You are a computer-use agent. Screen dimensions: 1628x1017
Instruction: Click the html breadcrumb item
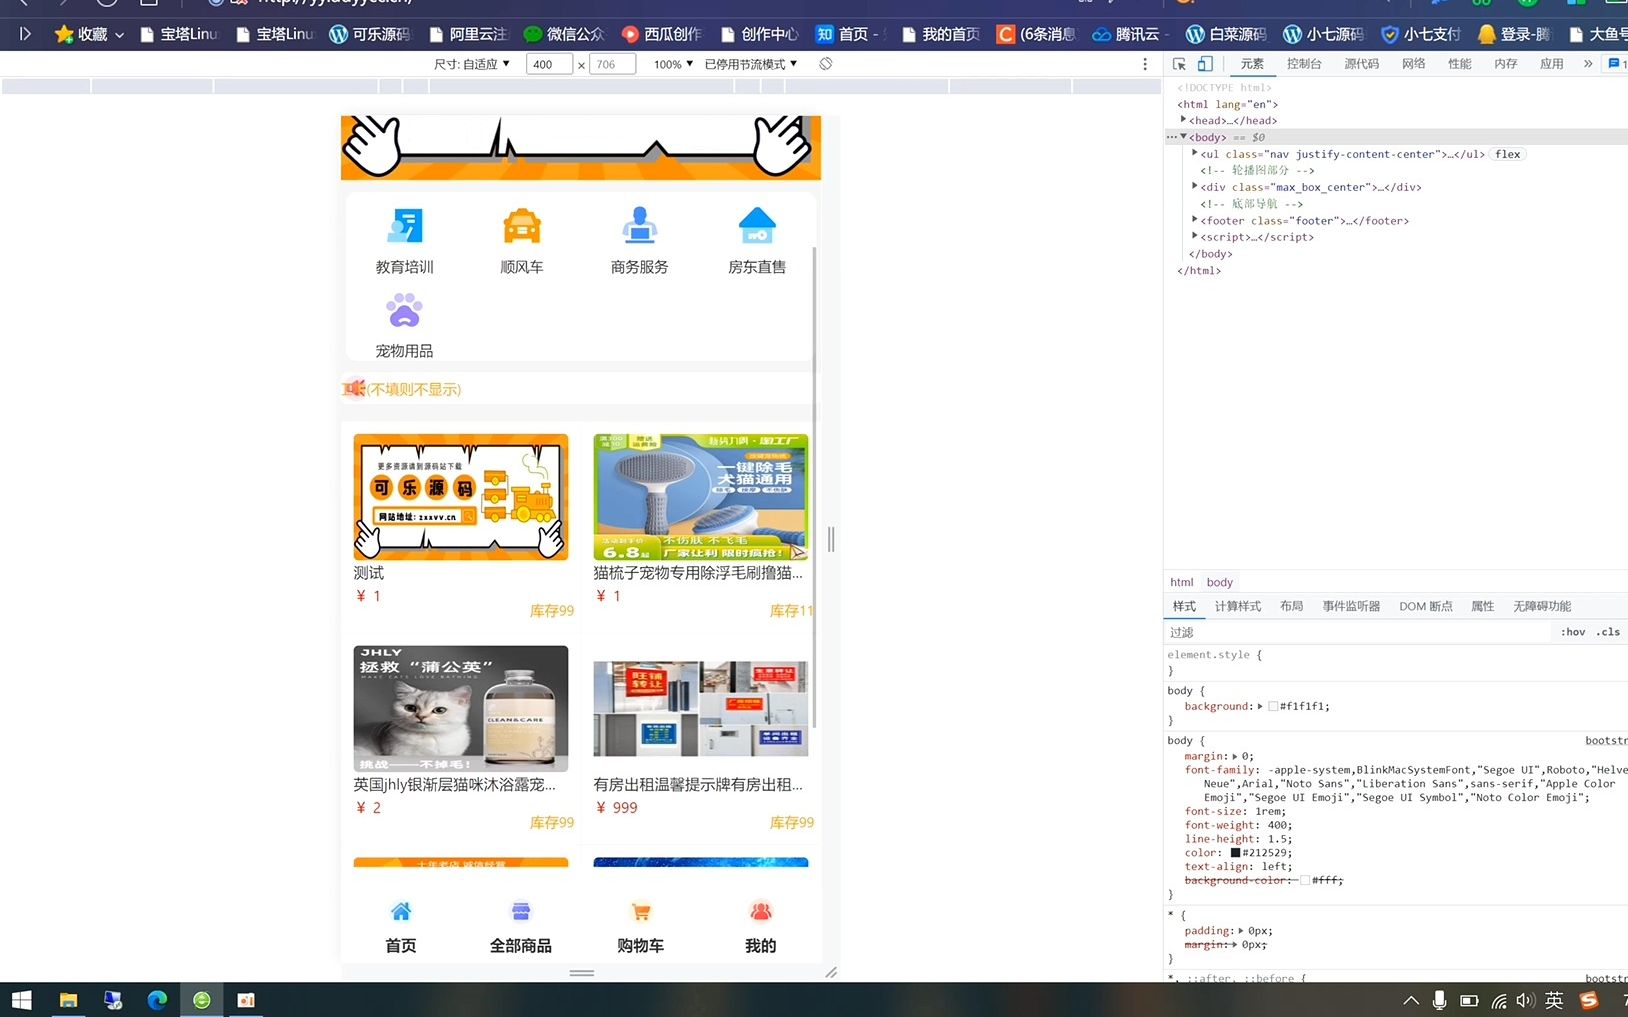[1182, 582]
